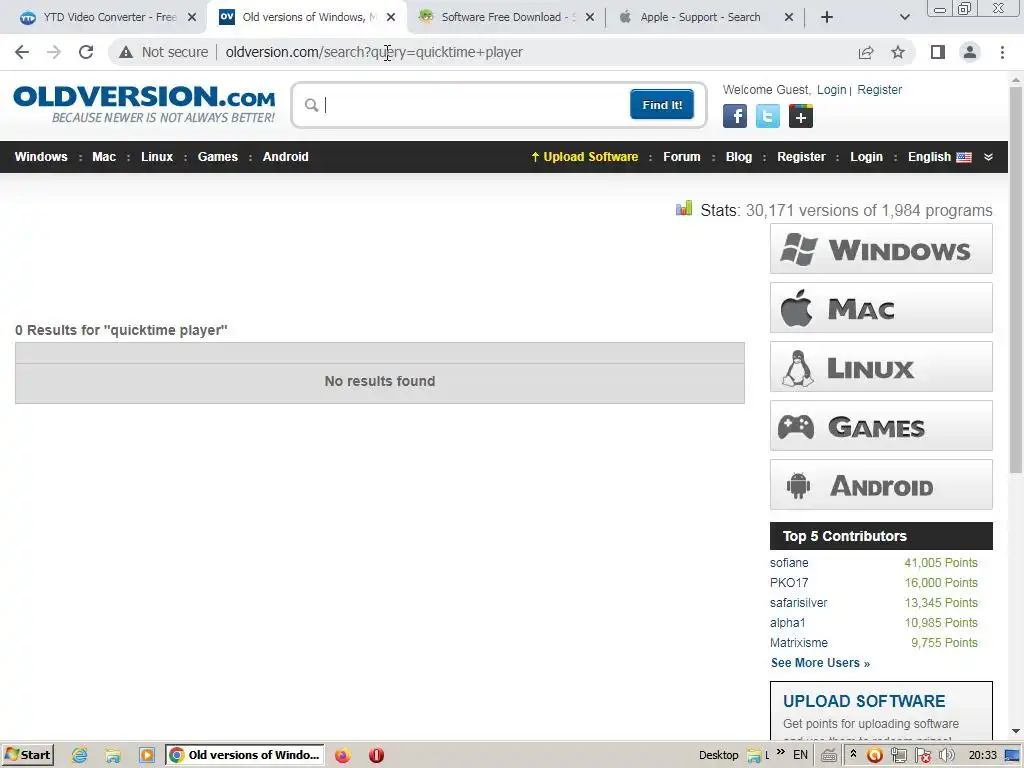Open the Forum nav link
Screen dimensions: 1024x768
682,157
